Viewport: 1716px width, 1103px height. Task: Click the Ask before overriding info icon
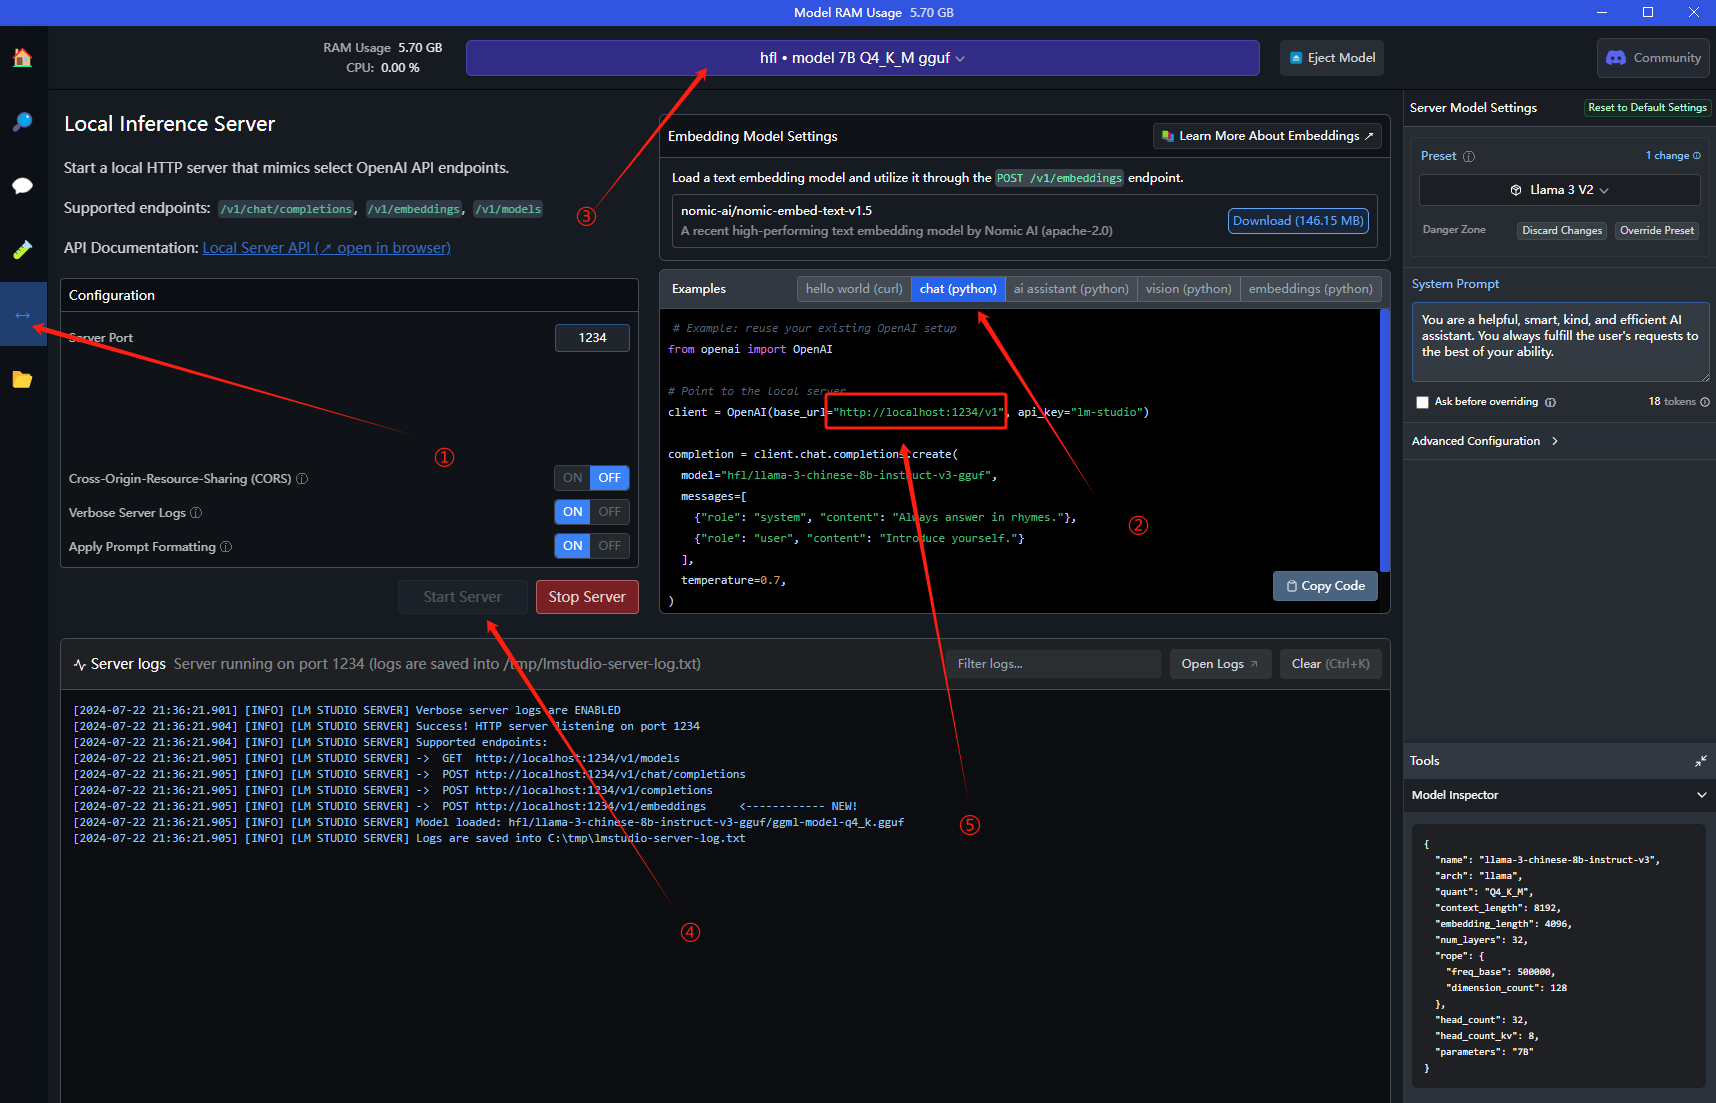[1550, 402]
